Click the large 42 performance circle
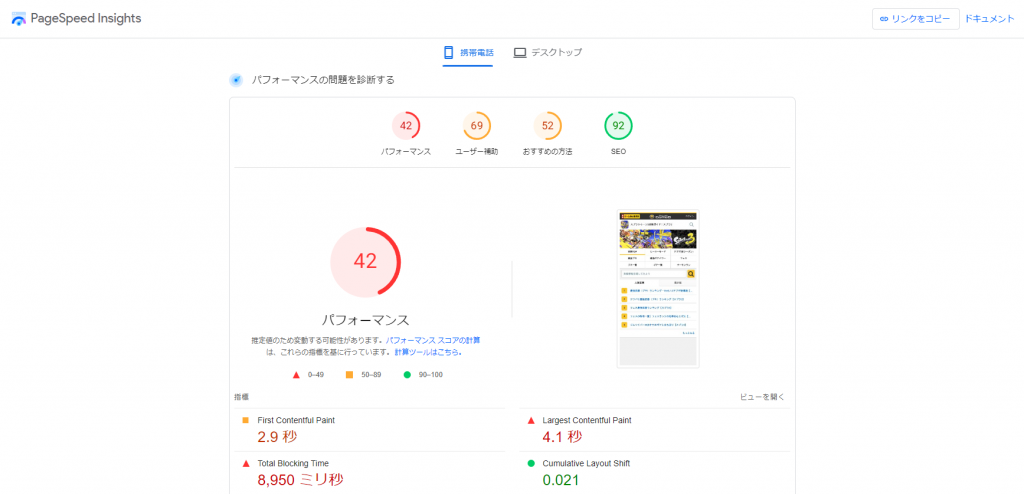The image size is (1024, 494). coord(365,262)
